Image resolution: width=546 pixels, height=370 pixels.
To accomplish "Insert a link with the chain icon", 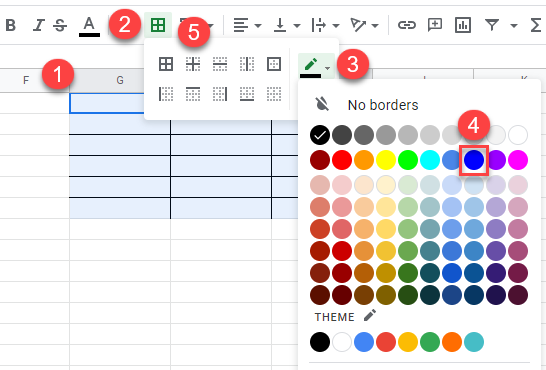I will click(x=407, y=25).
